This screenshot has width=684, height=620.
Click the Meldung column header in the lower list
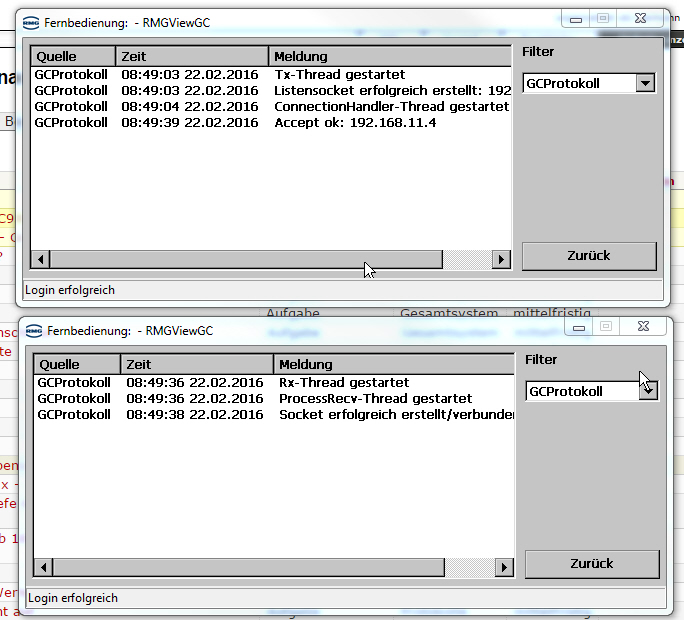[395, 364]
